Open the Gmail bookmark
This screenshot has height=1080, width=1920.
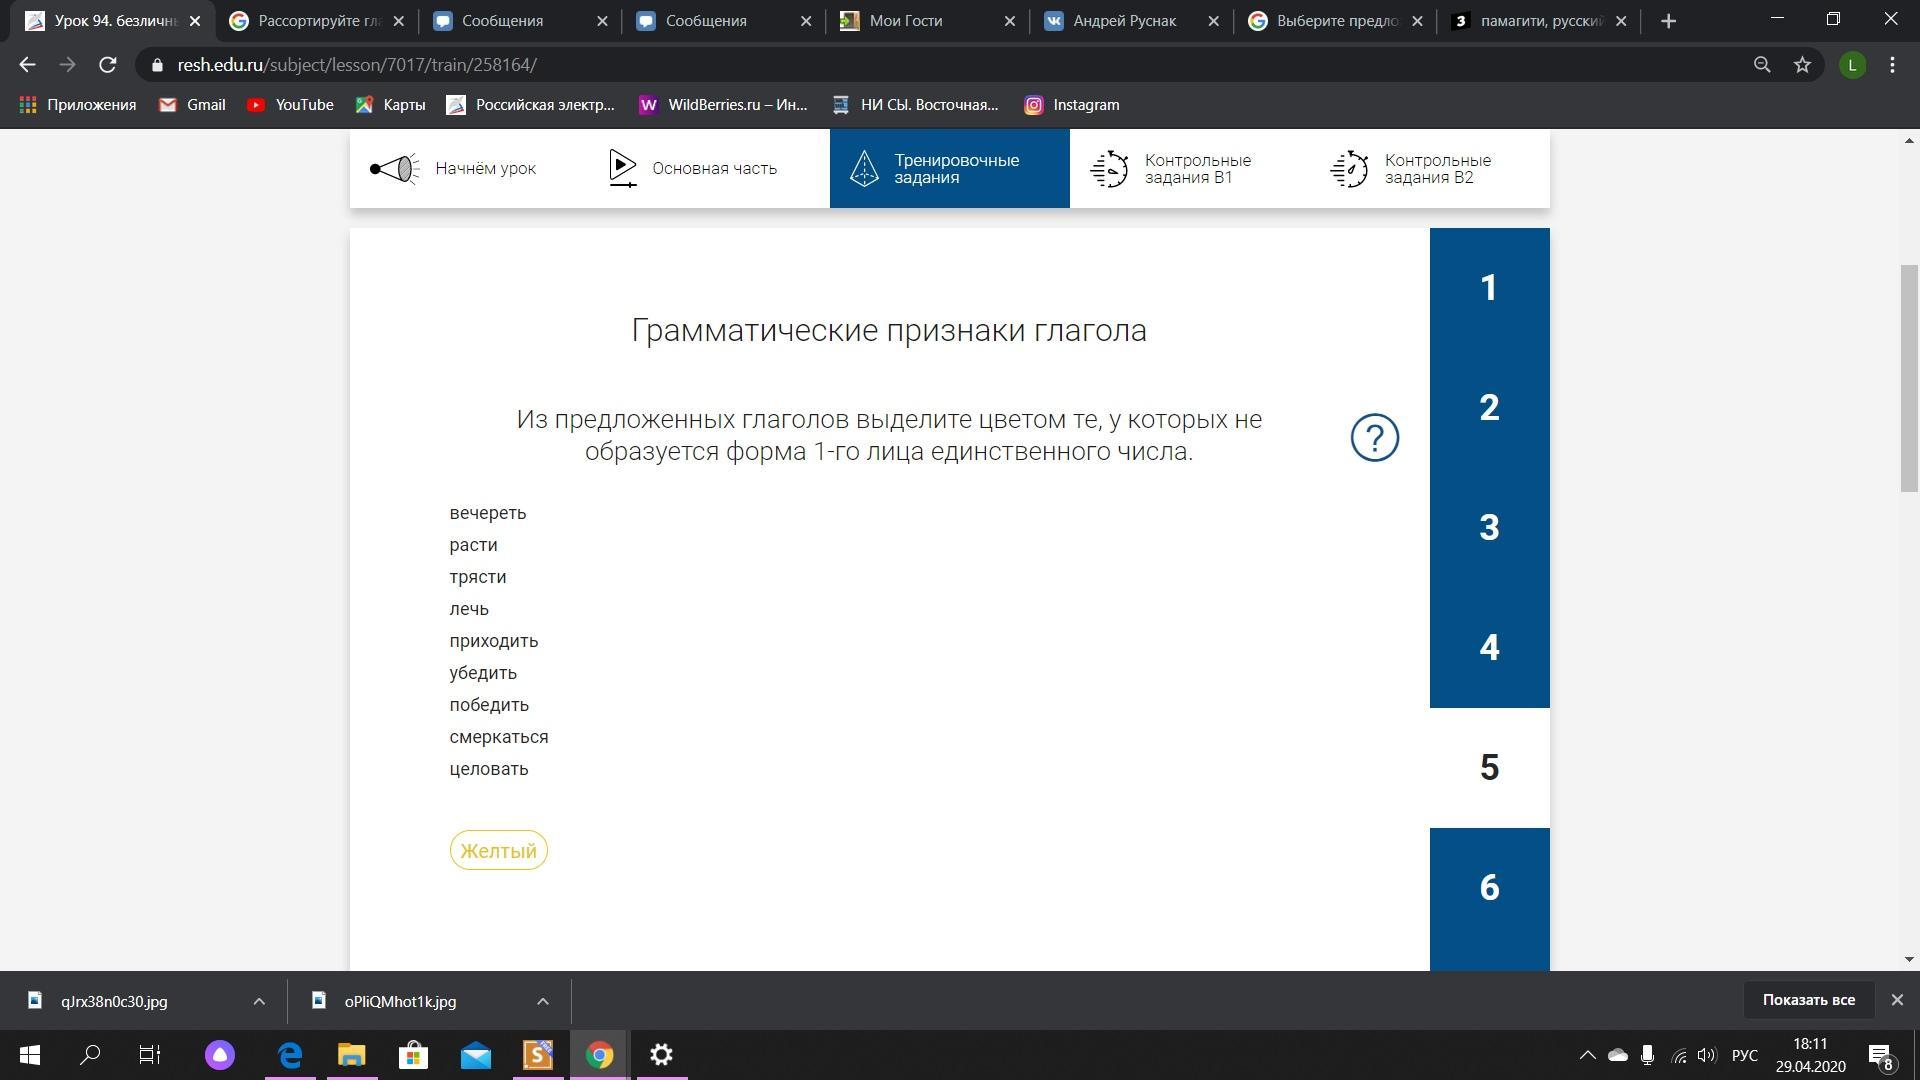192,105
